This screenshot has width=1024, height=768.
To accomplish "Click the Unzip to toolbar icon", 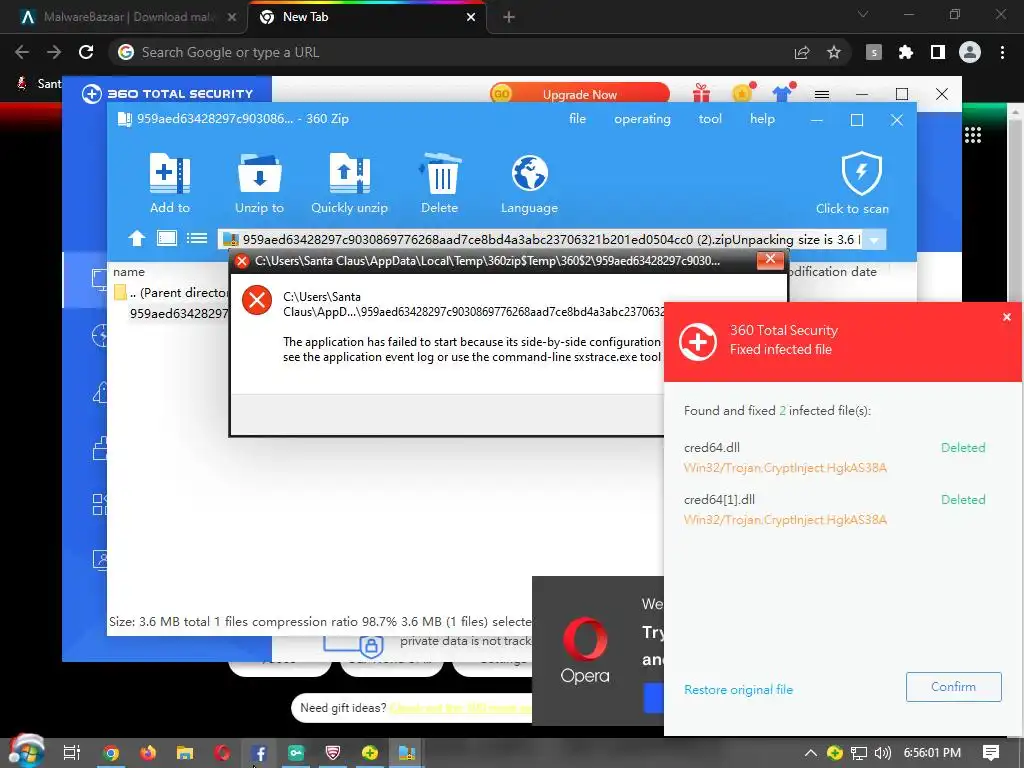I will coord(259,184).
